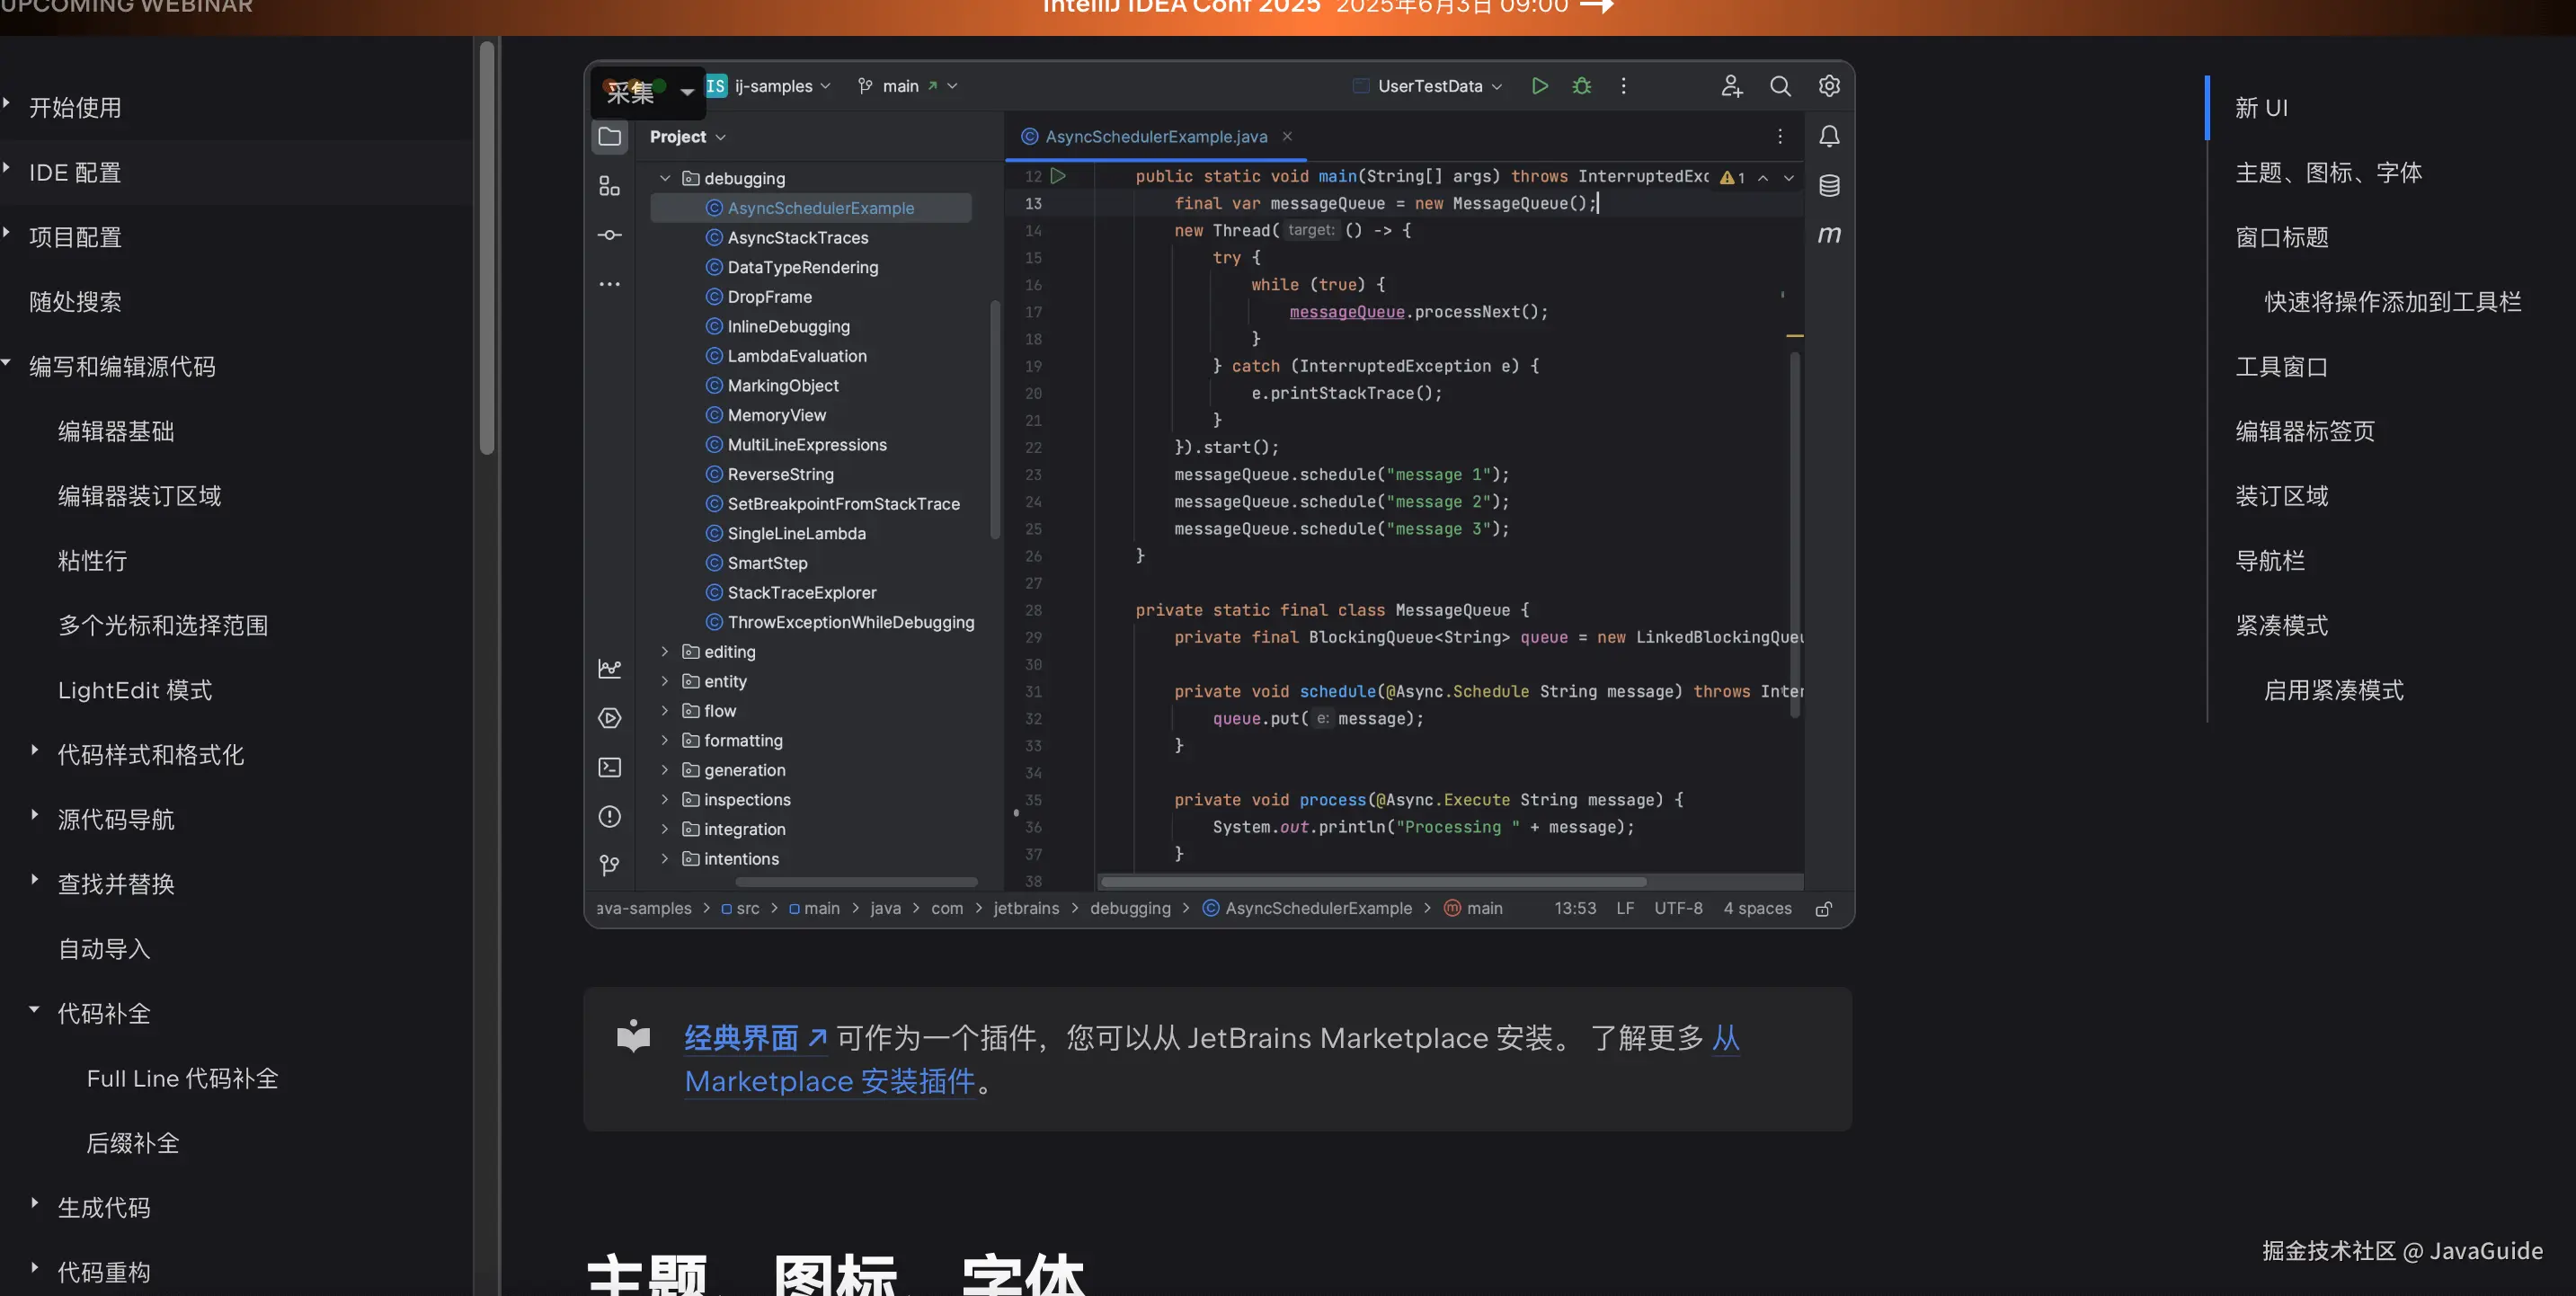Viewport: 2576px width, 1296px height.
Task: Click the Debug bug icon
Action: coord(1582,86)
